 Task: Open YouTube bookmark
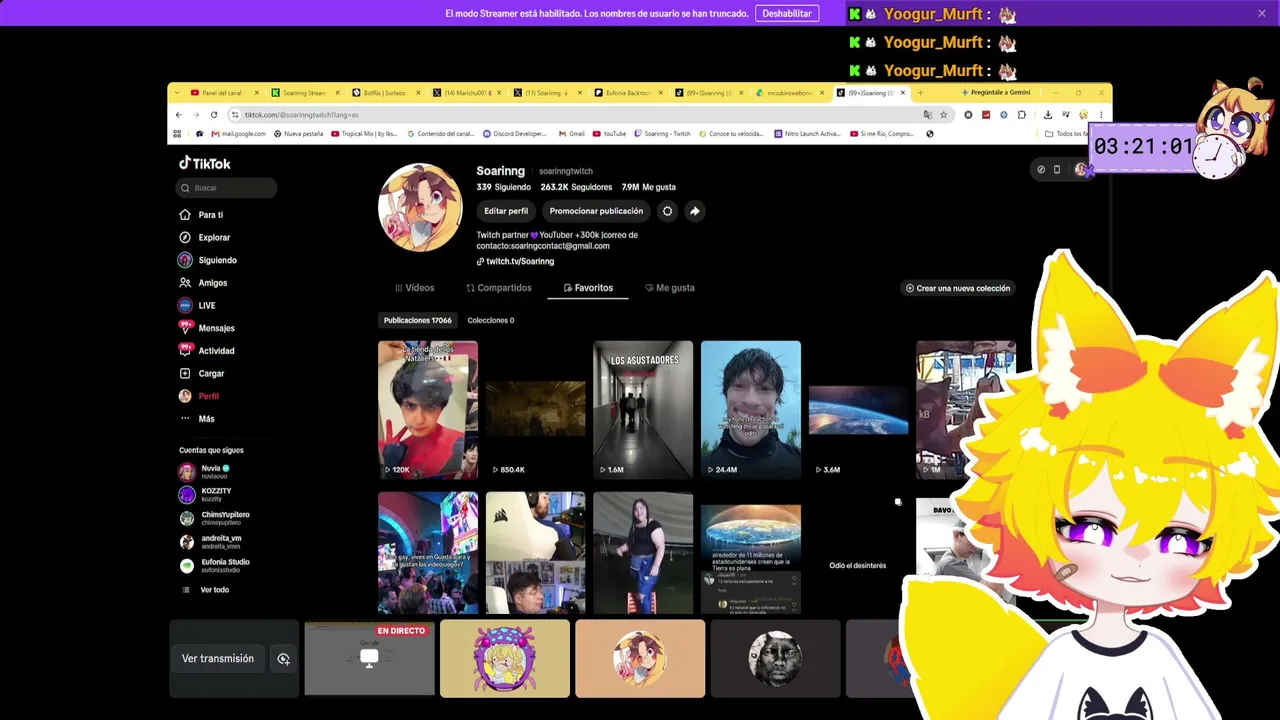[609, 134]
